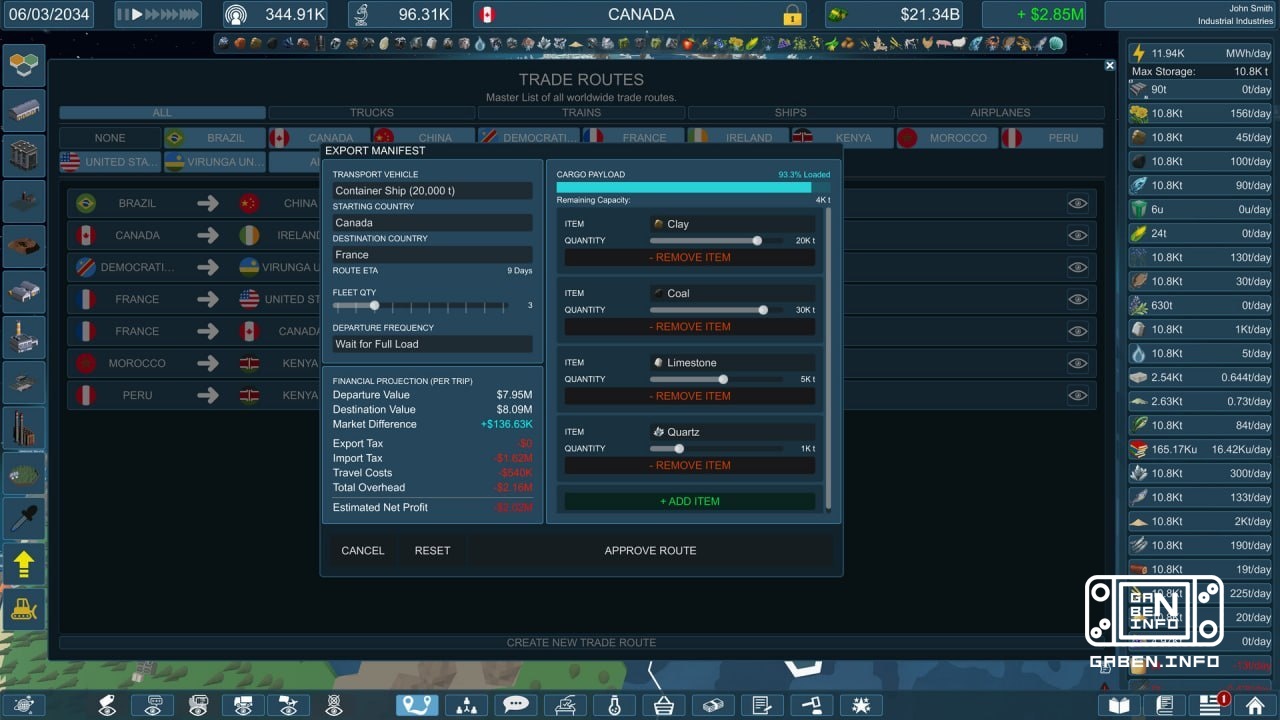This screenshot has height=720, width=1280.
Task: Open the hexagon terrain tiles menu
Action: (24, 65)
